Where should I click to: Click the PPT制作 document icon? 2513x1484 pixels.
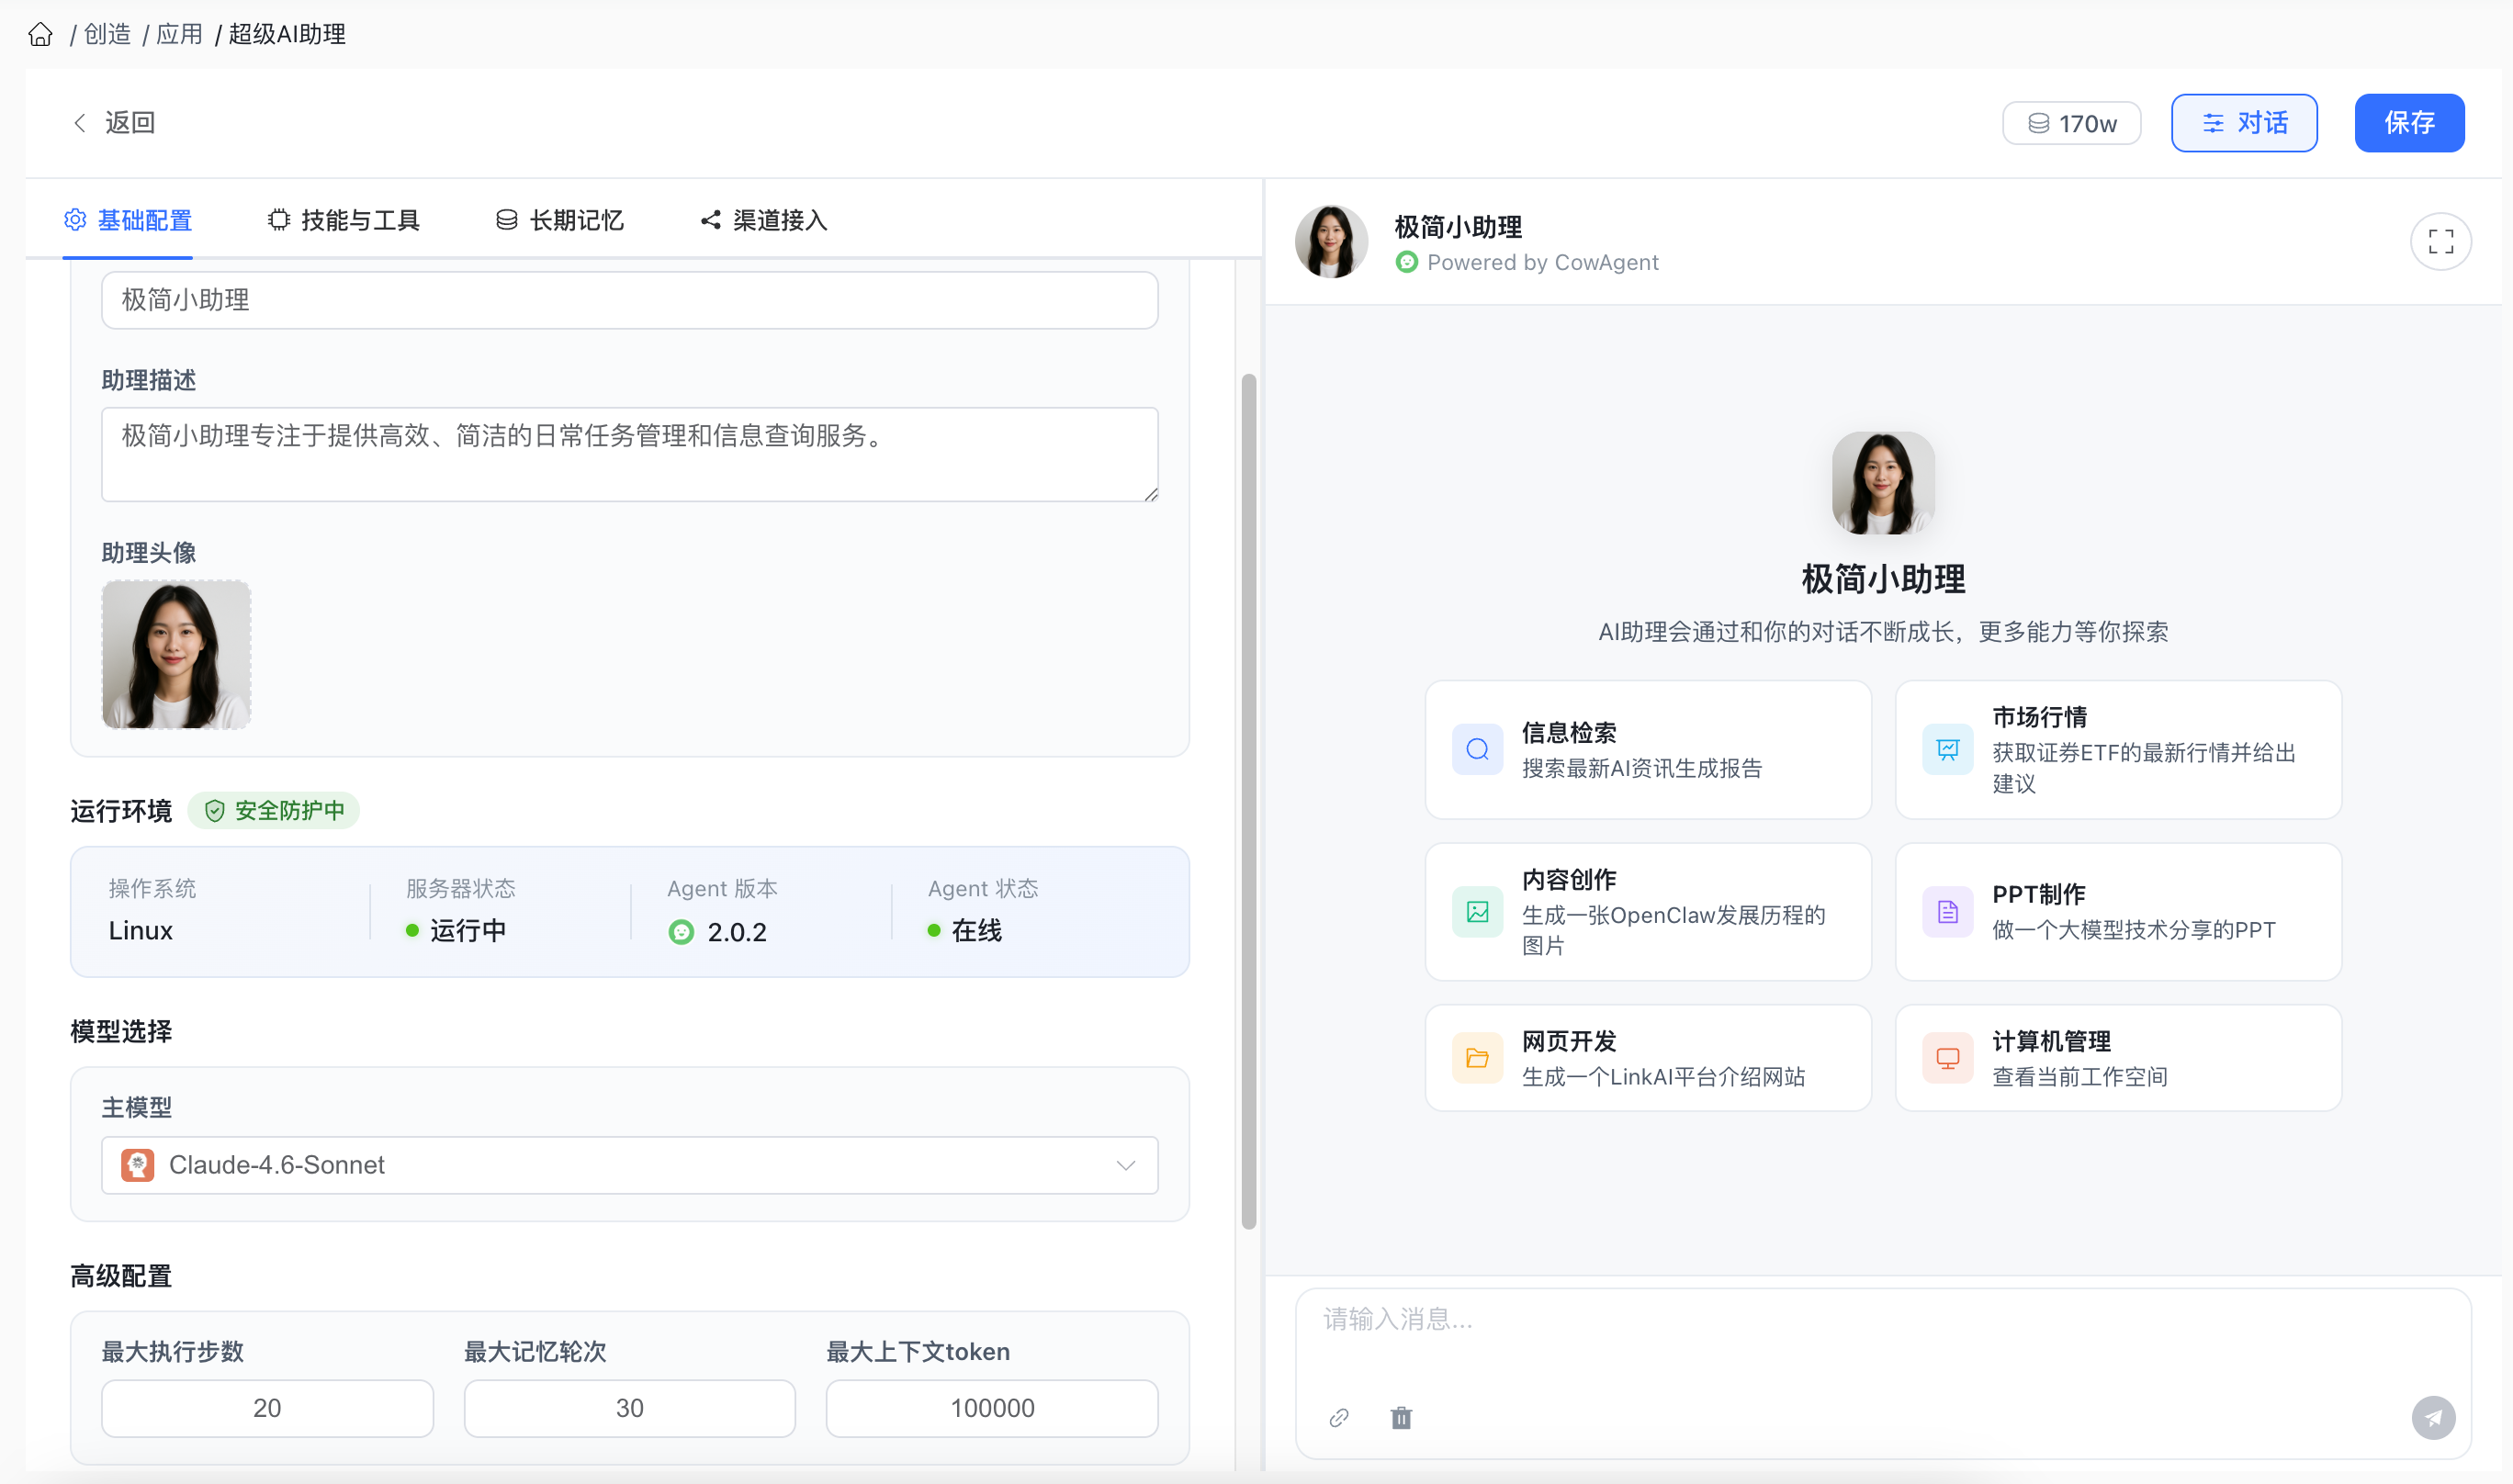tap(1946, 911)
